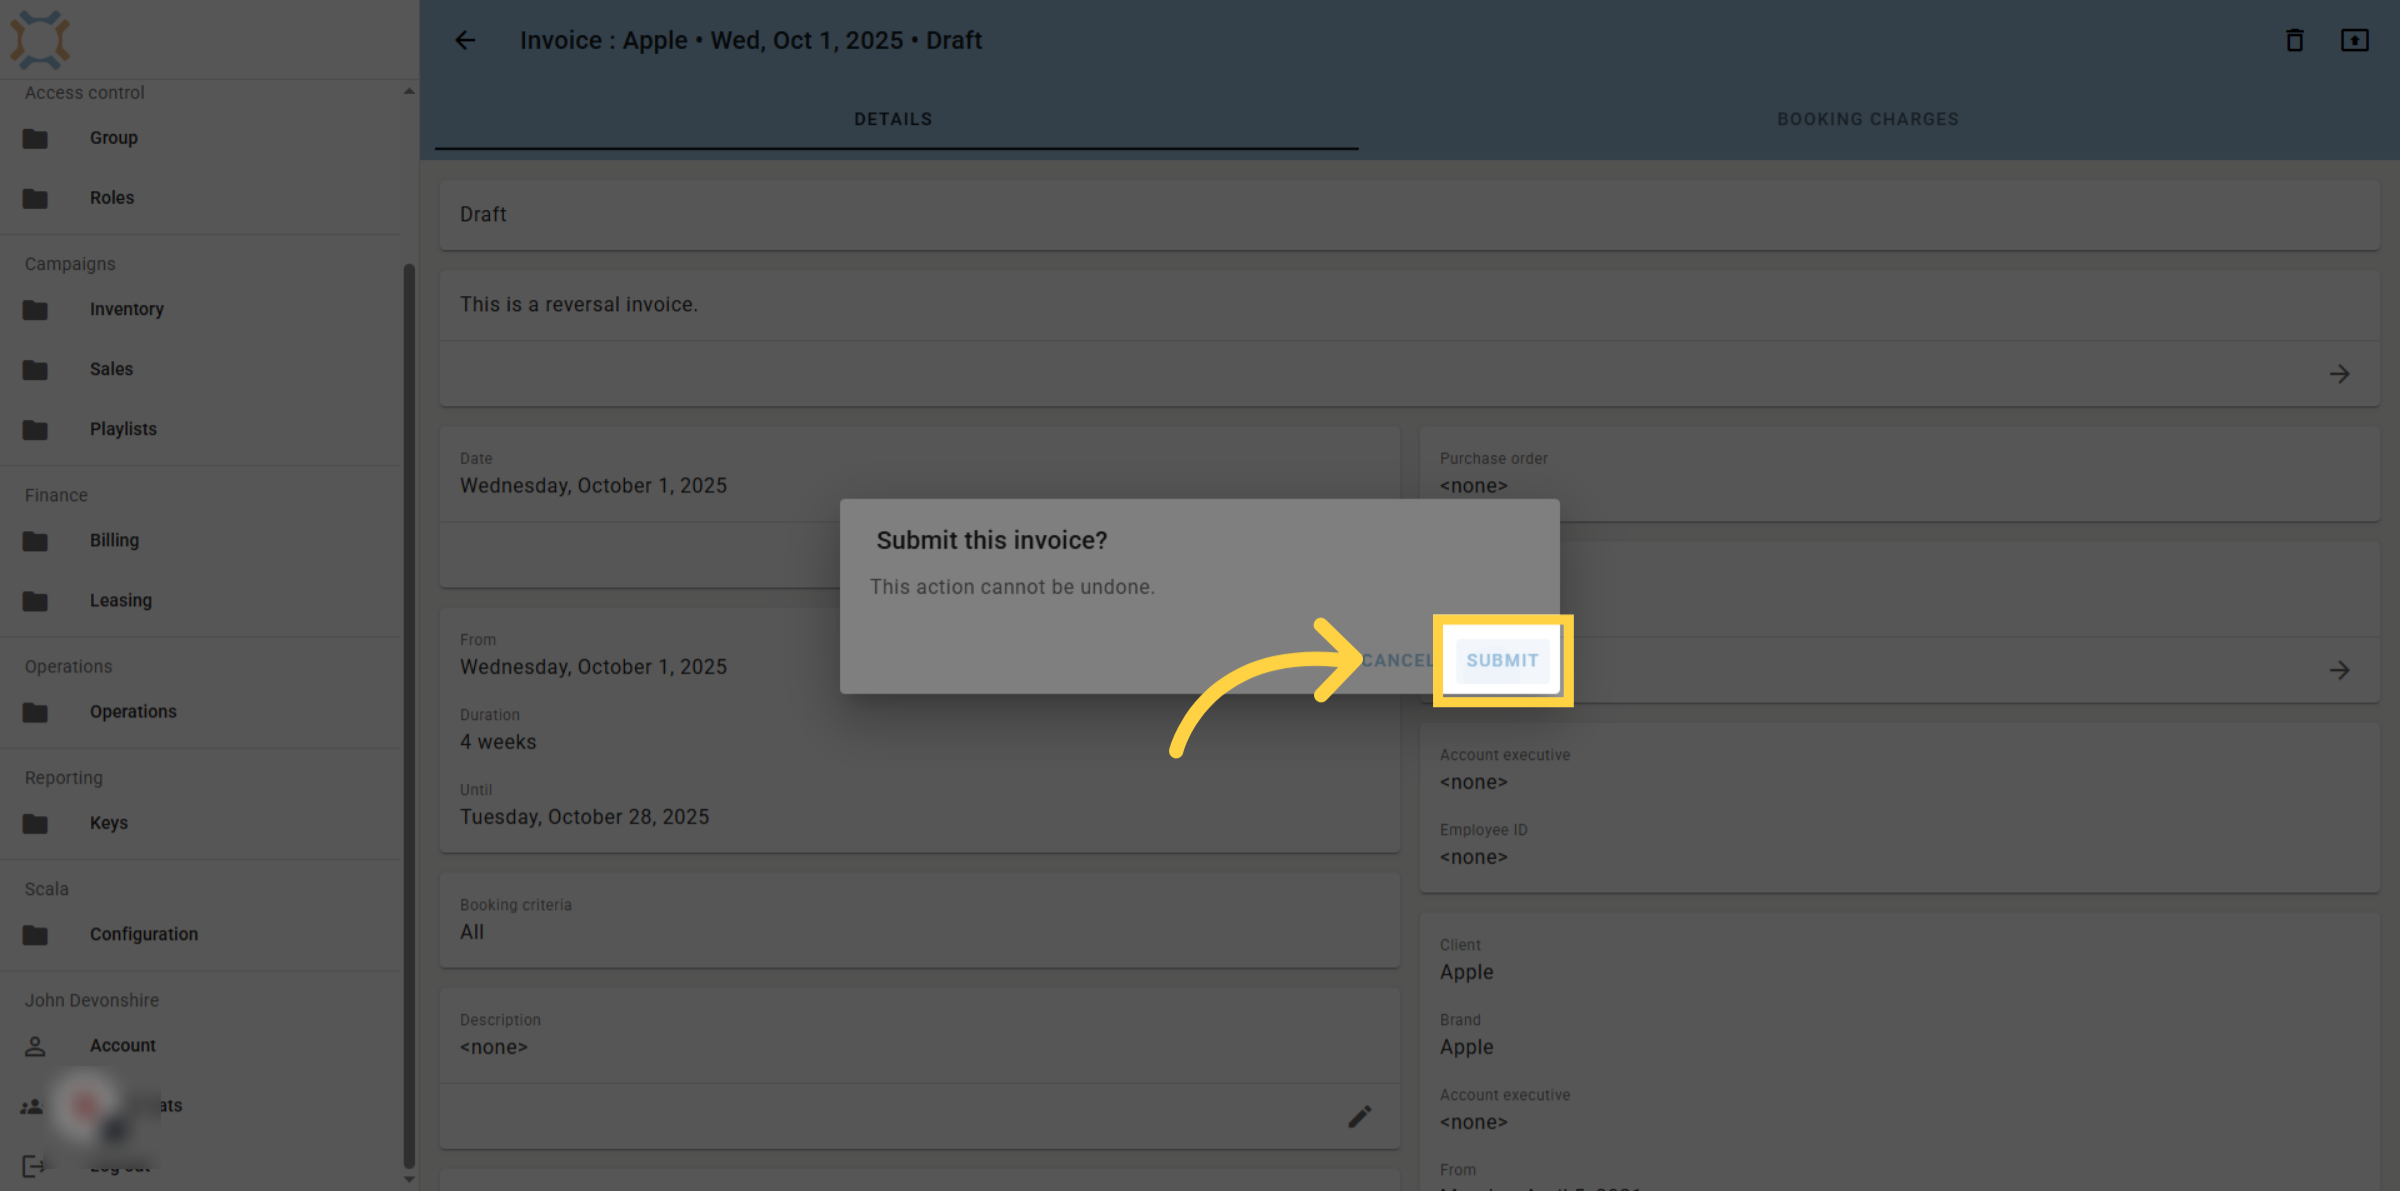The height and width of the screenshot is (1191, 2400).
Task: Click the trash delete icon in the header
Action: 2295,40
